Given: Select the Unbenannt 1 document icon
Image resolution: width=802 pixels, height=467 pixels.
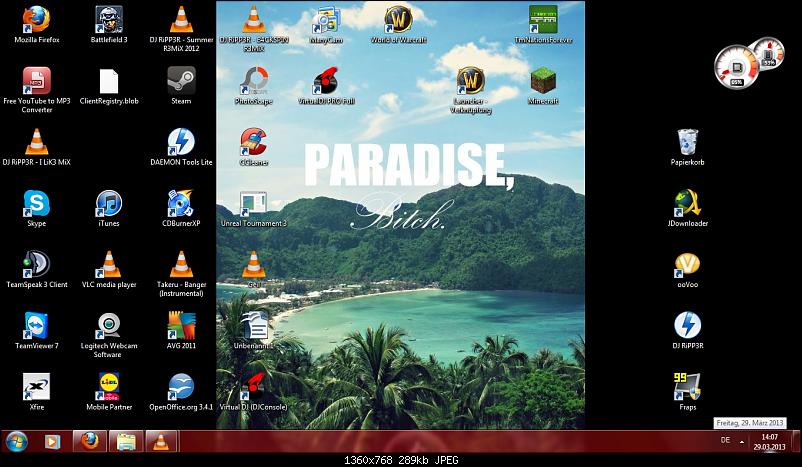Looking at the screenshot, I should point(254,326).
